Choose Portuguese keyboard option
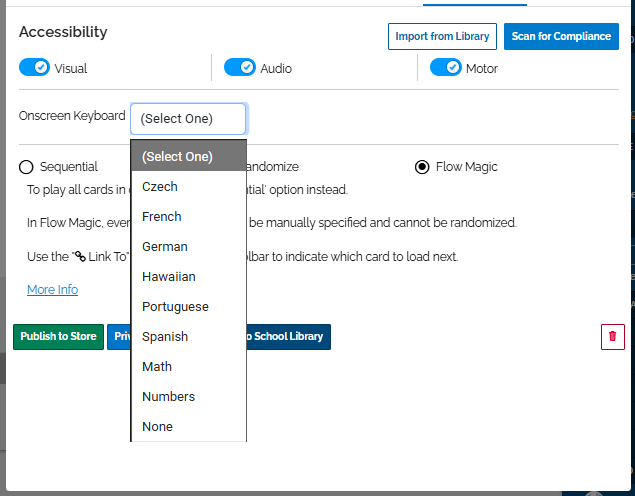This screenshot has height=496, width=635. pyautogui.click(x=189, y=307)
